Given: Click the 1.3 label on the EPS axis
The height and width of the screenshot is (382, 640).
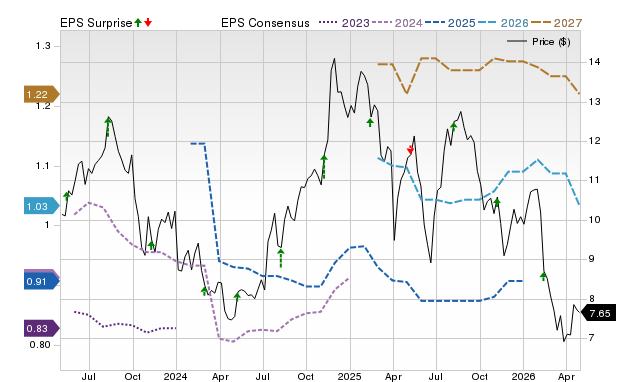Looking at the screenshot, I should pos(43,46).
